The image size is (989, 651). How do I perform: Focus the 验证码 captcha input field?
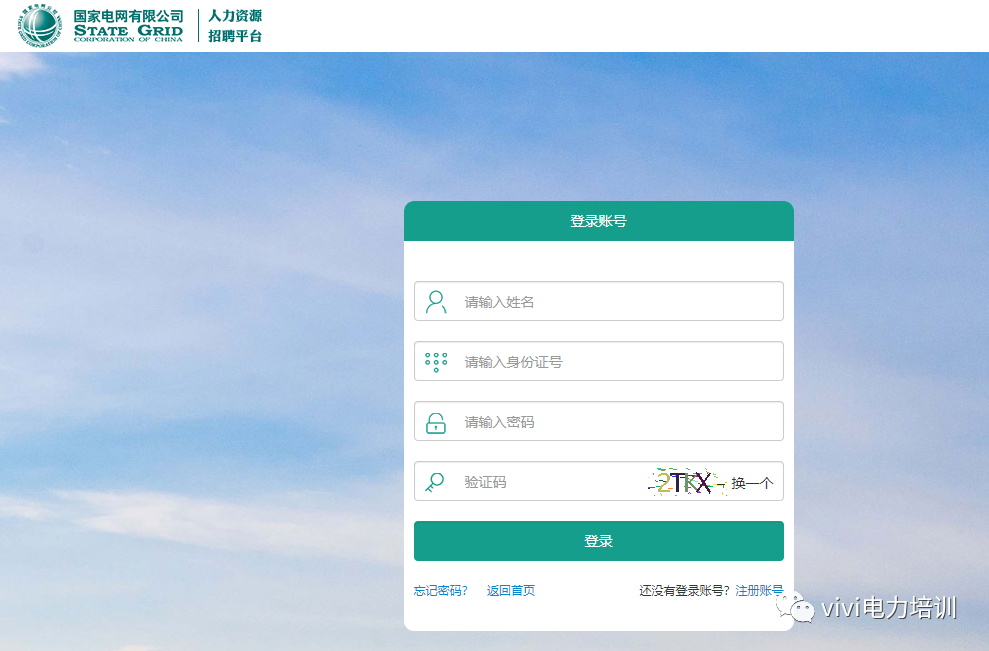[550, 482]
